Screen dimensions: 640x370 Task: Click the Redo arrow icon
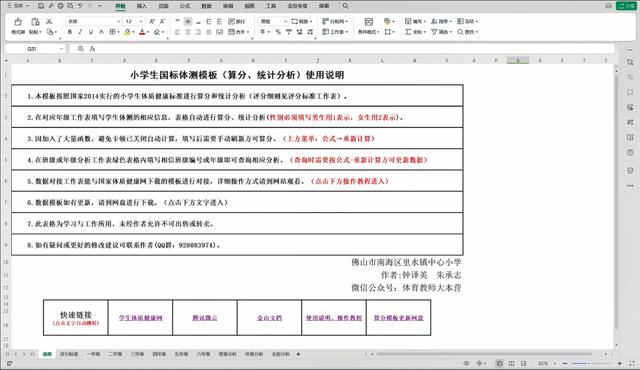pos(90,6)
